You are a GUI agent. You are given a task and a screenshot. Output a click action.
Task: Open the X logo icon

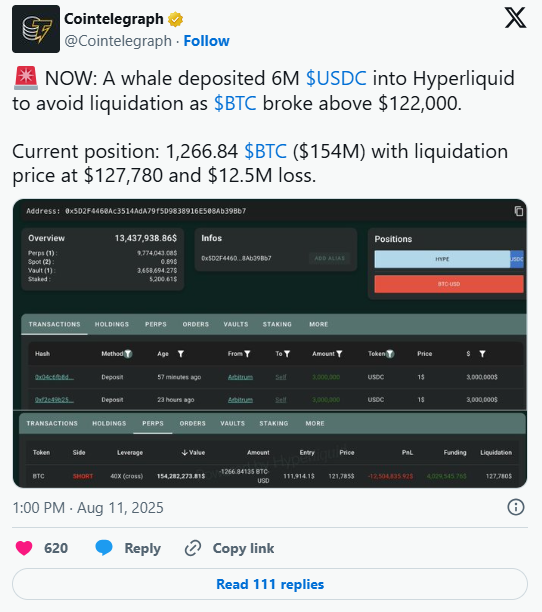click(515, 18)
